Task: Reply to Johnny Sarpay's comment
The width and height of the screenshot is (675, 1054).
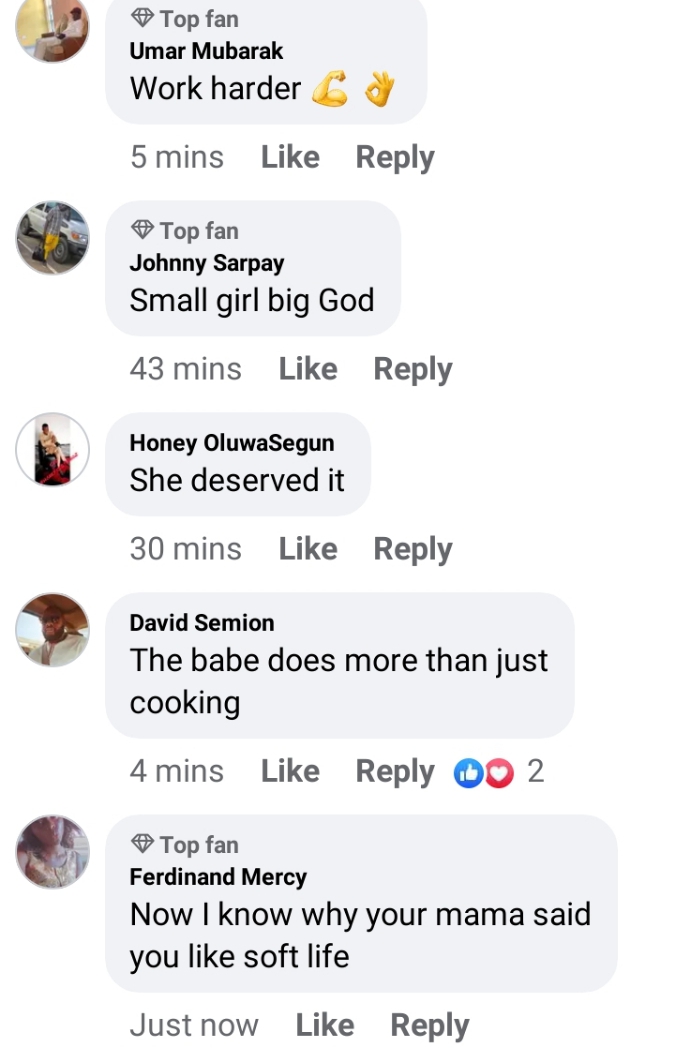Action: click(413, 369)
